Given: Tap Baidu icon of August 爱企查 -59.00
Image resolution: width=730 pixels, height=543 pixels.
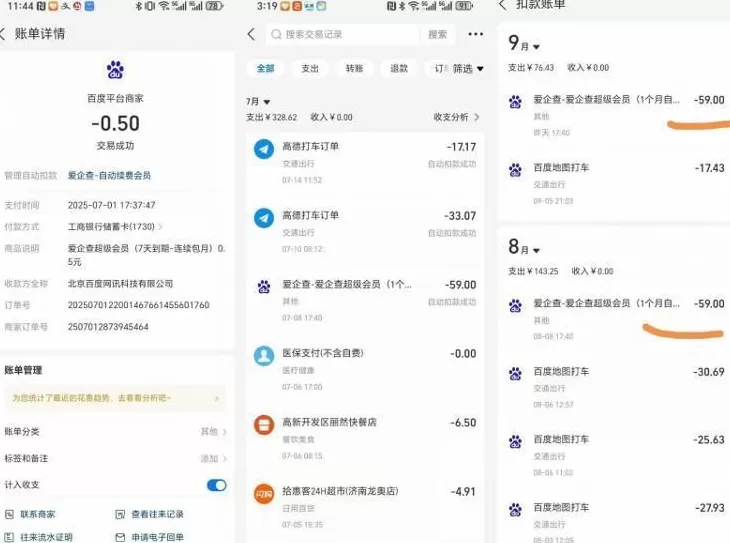Looking at the screenshot, I should (515, 305).
